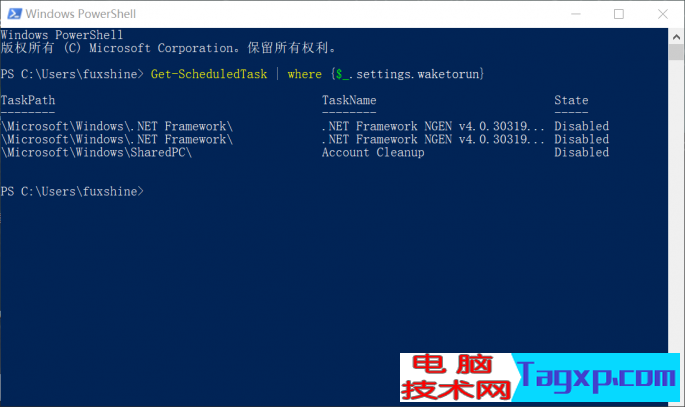Click the PowerShell icon in the title bar
Viewport: 685px width, 407px height.
coord(13,14)
